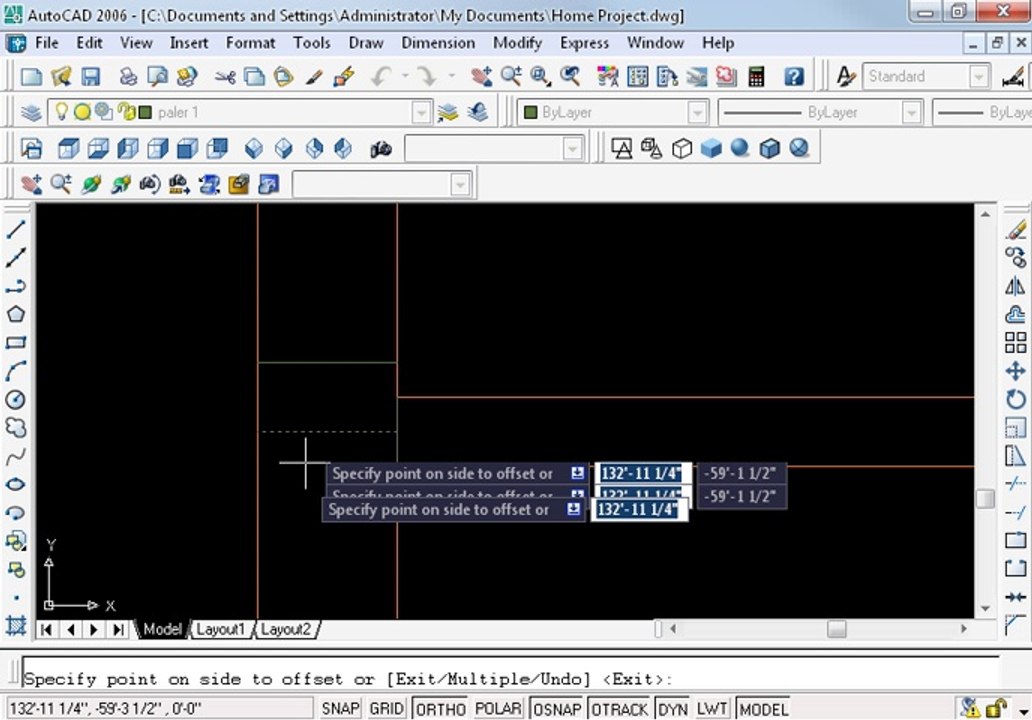
Task: Click the Gouraud shaded sphere icon
Action: click(x=740, y=147)
